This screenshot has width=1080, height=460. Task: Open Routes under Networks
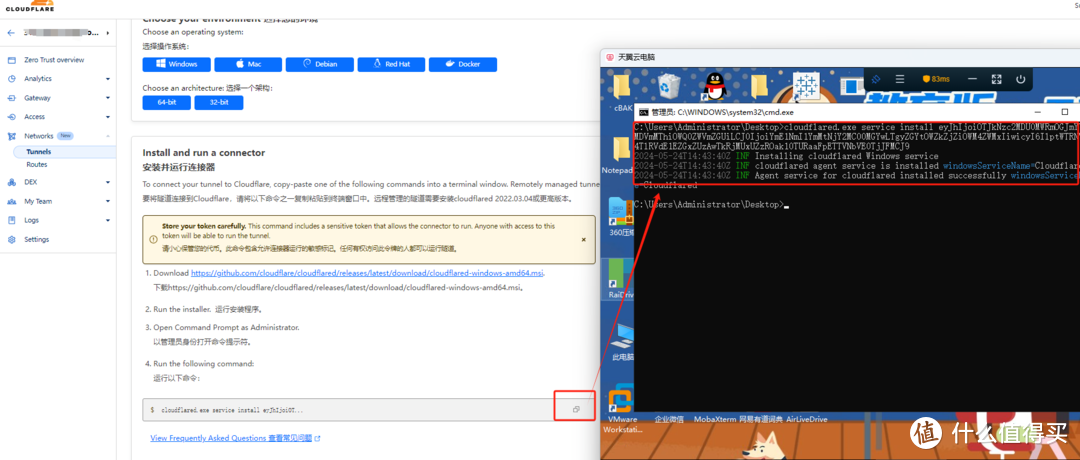pyautogui.click(x=37, y=165)
